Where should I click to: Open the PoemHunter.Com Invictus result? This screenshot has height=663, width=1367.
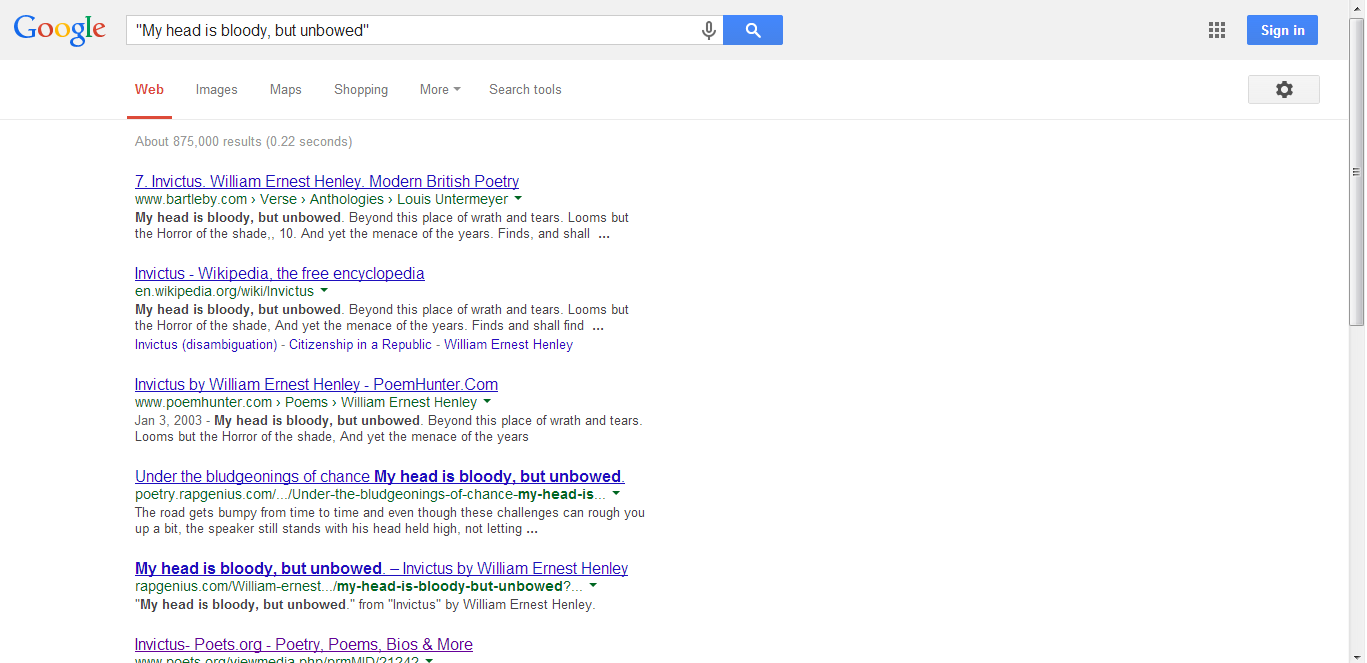point(316,384)
